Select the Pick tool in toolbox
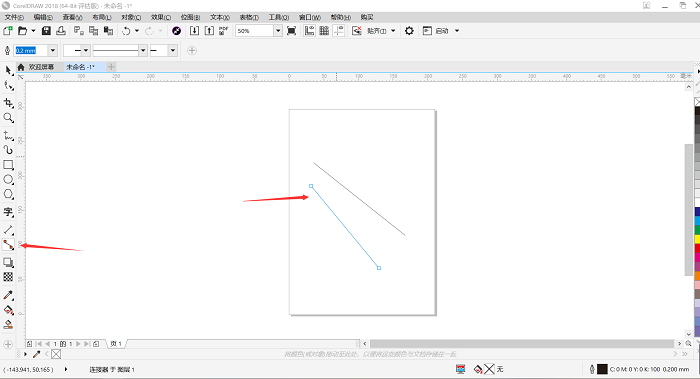 click(x=8, y=70)
